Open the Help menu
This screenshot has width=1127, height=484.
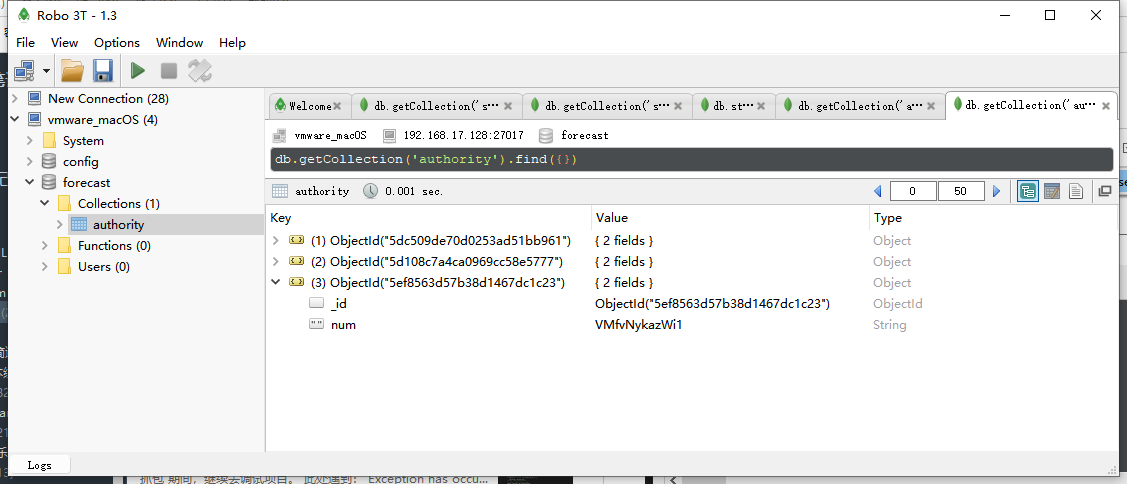click(x=232, y=42)
